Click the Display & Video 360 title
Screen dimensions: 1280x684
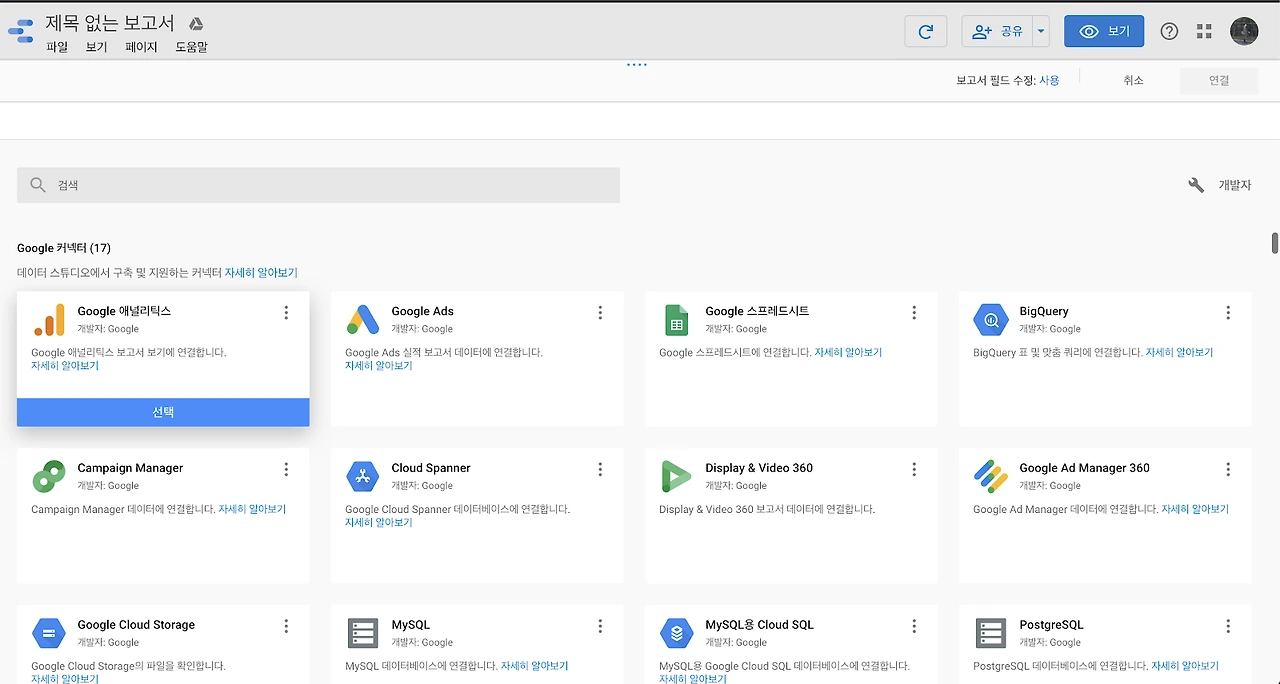tap(759, 468)
